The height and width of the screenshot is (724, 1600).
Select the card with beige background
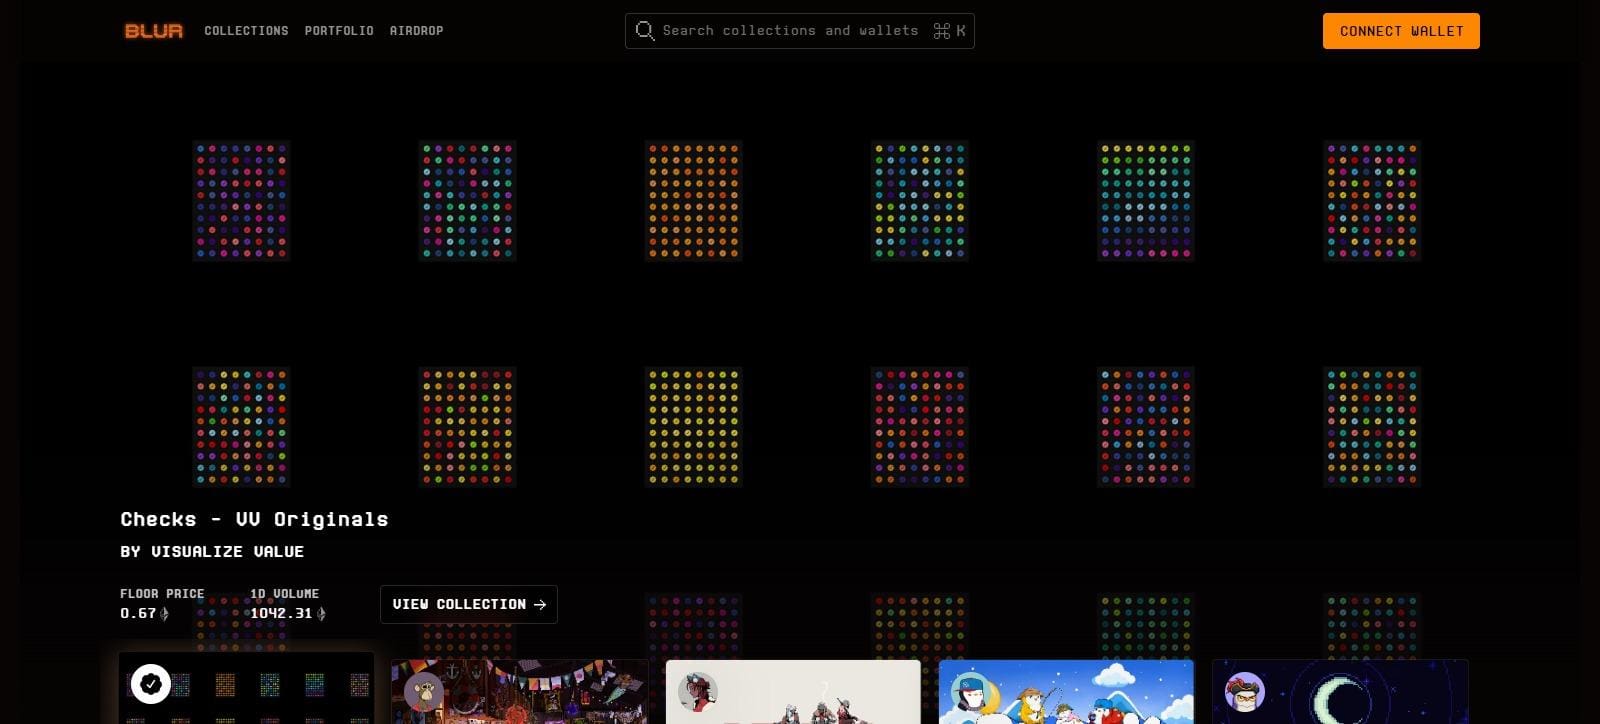coord(793,691)
